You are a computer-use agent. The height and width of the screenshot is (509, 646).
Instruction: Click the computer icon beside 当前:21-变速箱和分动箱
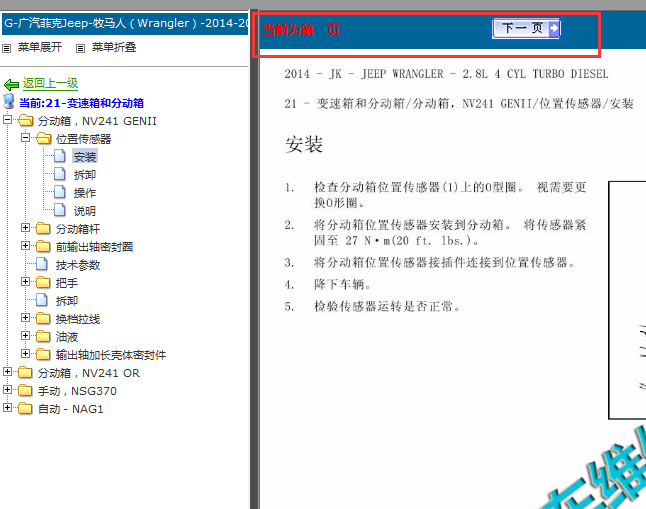click(9, 101)
